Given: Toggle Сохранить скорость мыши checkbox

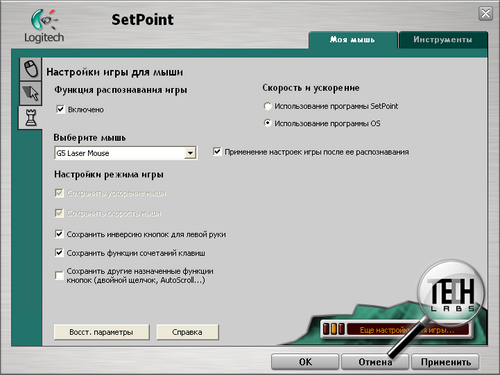Looking at the screenshot, I should click(x=59, y=213).
